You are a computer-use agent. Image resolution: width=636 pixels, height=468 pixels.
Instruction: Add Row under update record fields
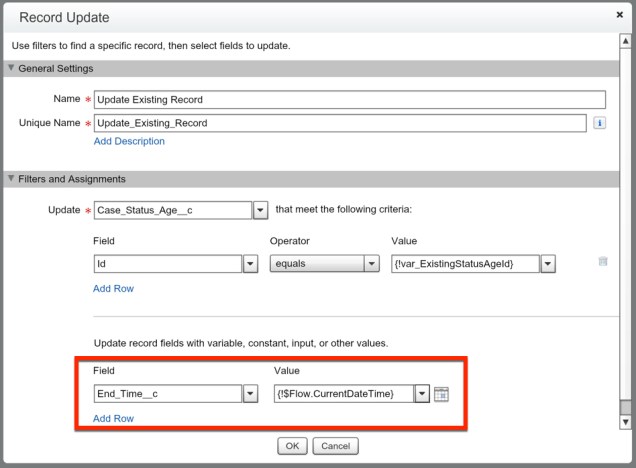pos(113,419)
